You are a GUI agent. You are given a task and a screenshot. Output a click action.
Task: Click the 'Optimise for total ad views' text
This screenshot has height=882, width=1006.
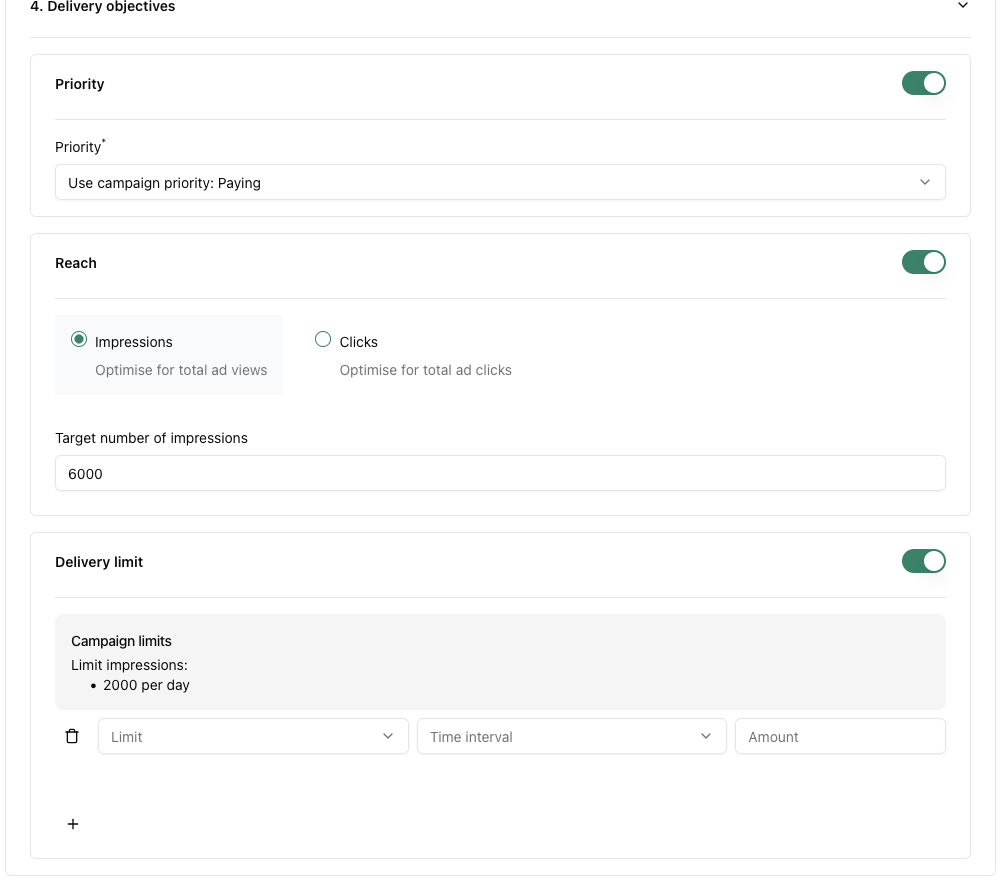(181, 370)
